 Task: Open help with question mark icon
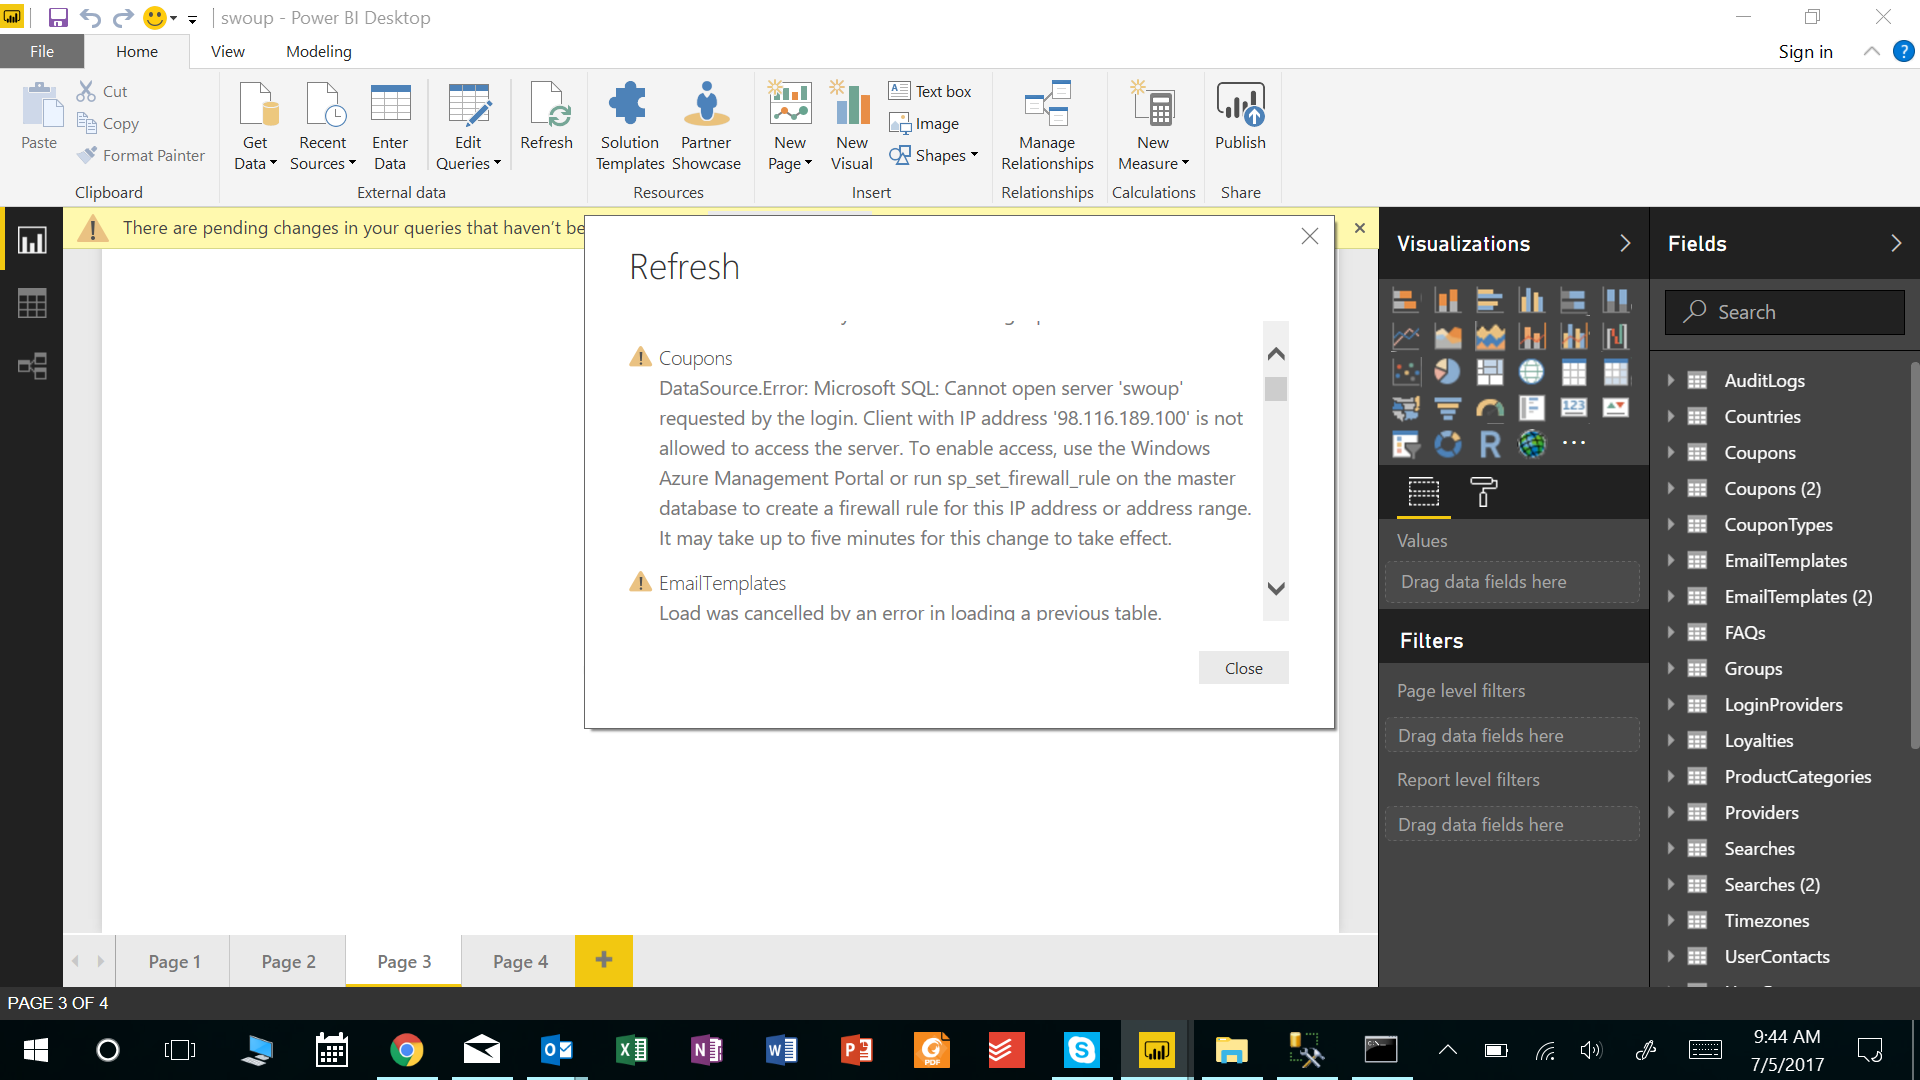(1903, 51)
